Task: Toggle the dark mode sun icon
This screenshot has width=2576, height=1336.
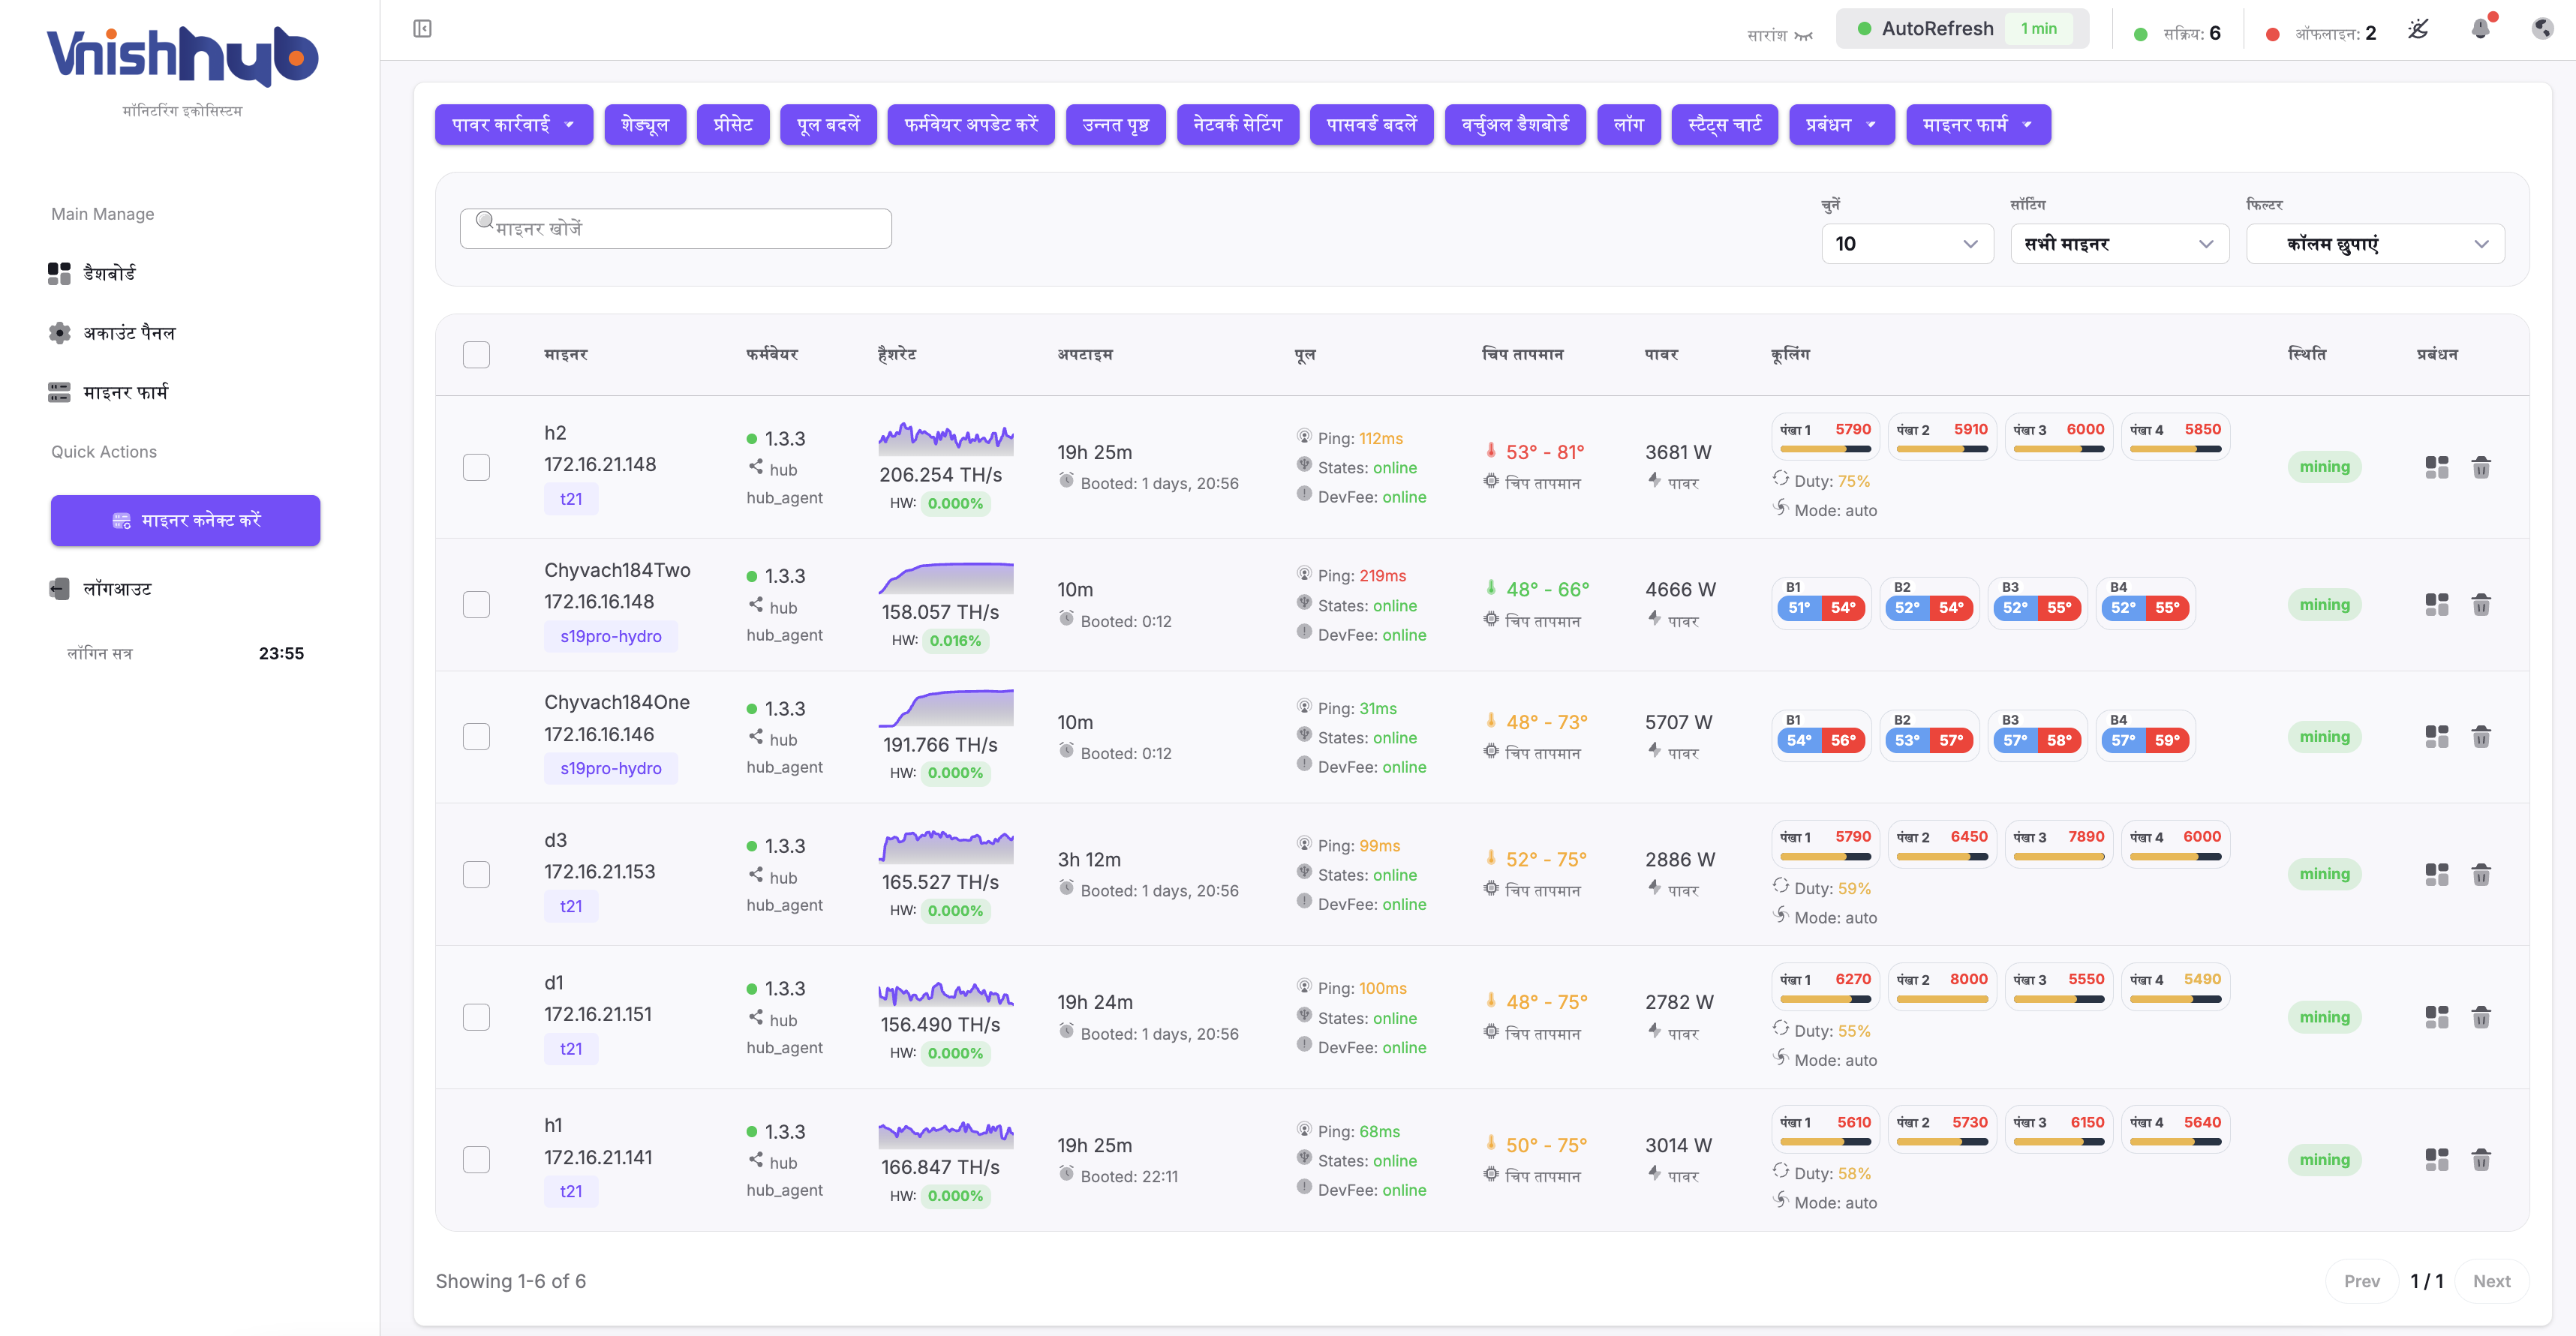Action: tap(2418, 29)
